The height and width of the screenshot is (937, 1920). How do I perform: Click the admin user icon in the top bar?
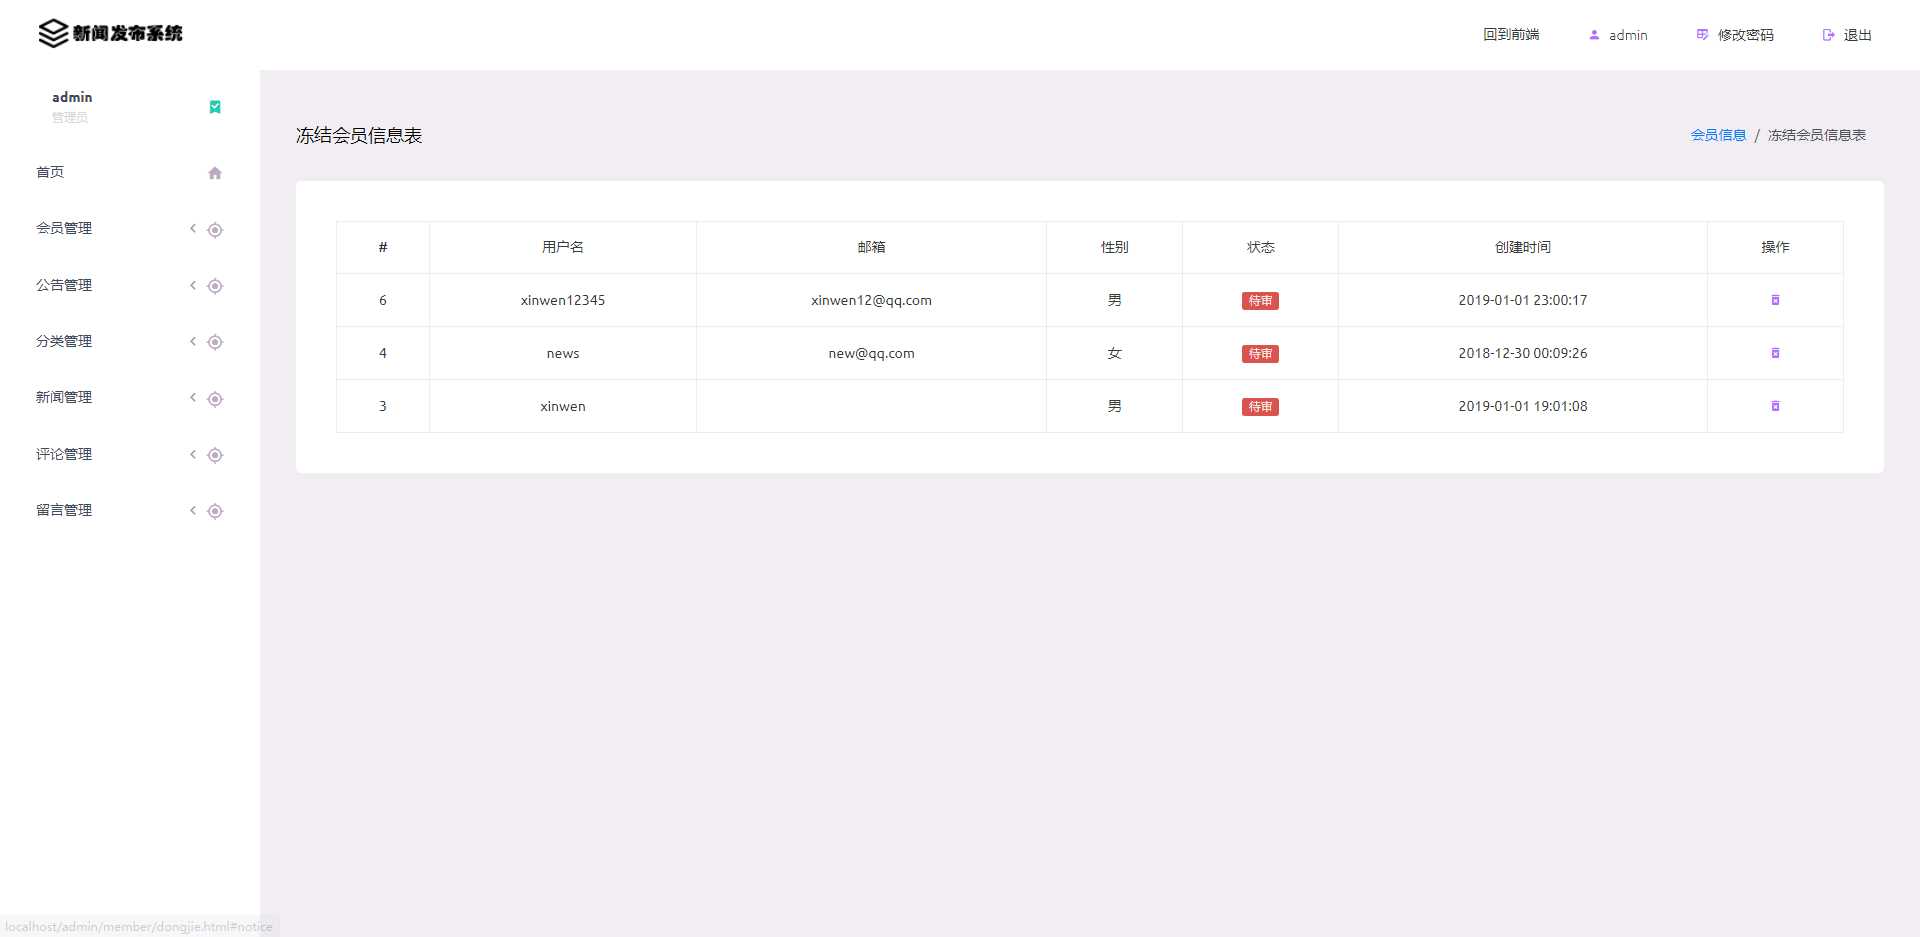tap(1593, 34)
